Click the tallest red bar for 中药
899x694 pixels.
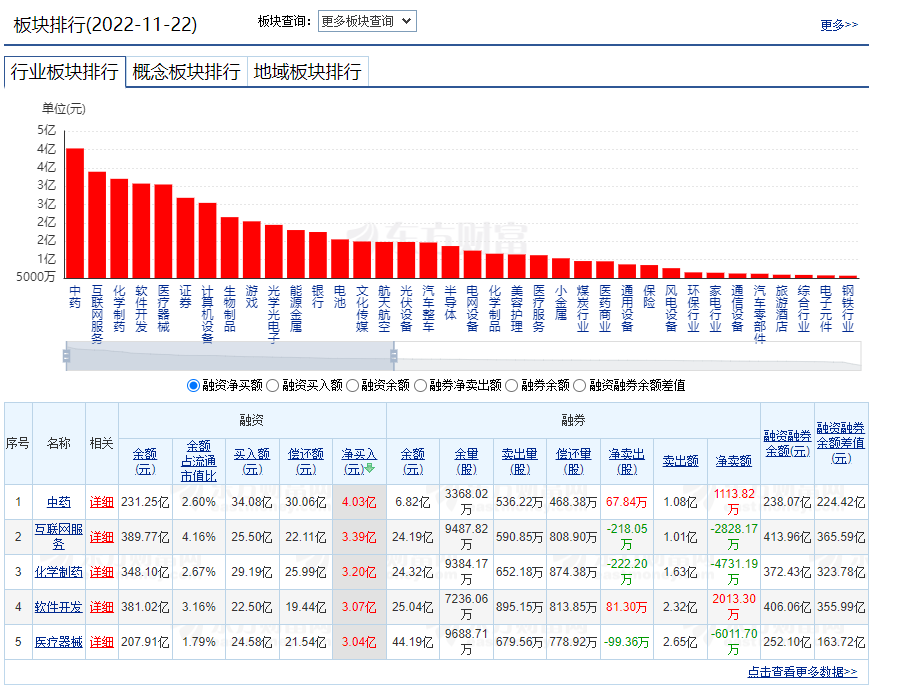tap(75, 212)
